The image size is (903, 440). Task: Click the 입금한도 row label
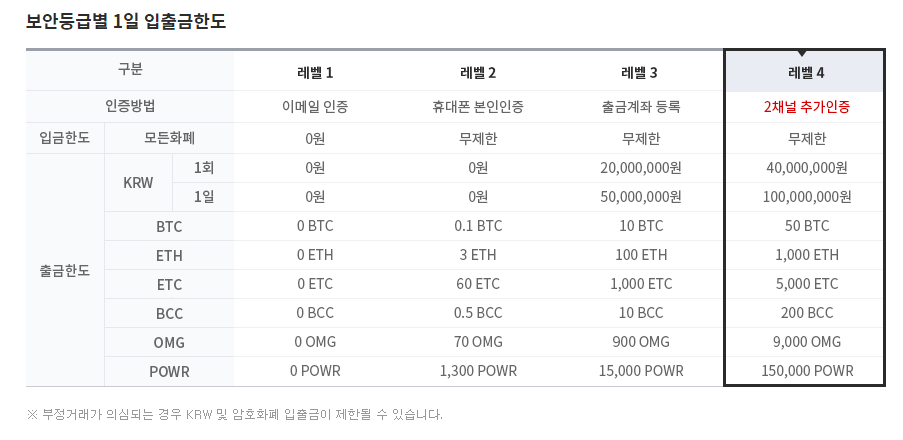click(65, 137)
